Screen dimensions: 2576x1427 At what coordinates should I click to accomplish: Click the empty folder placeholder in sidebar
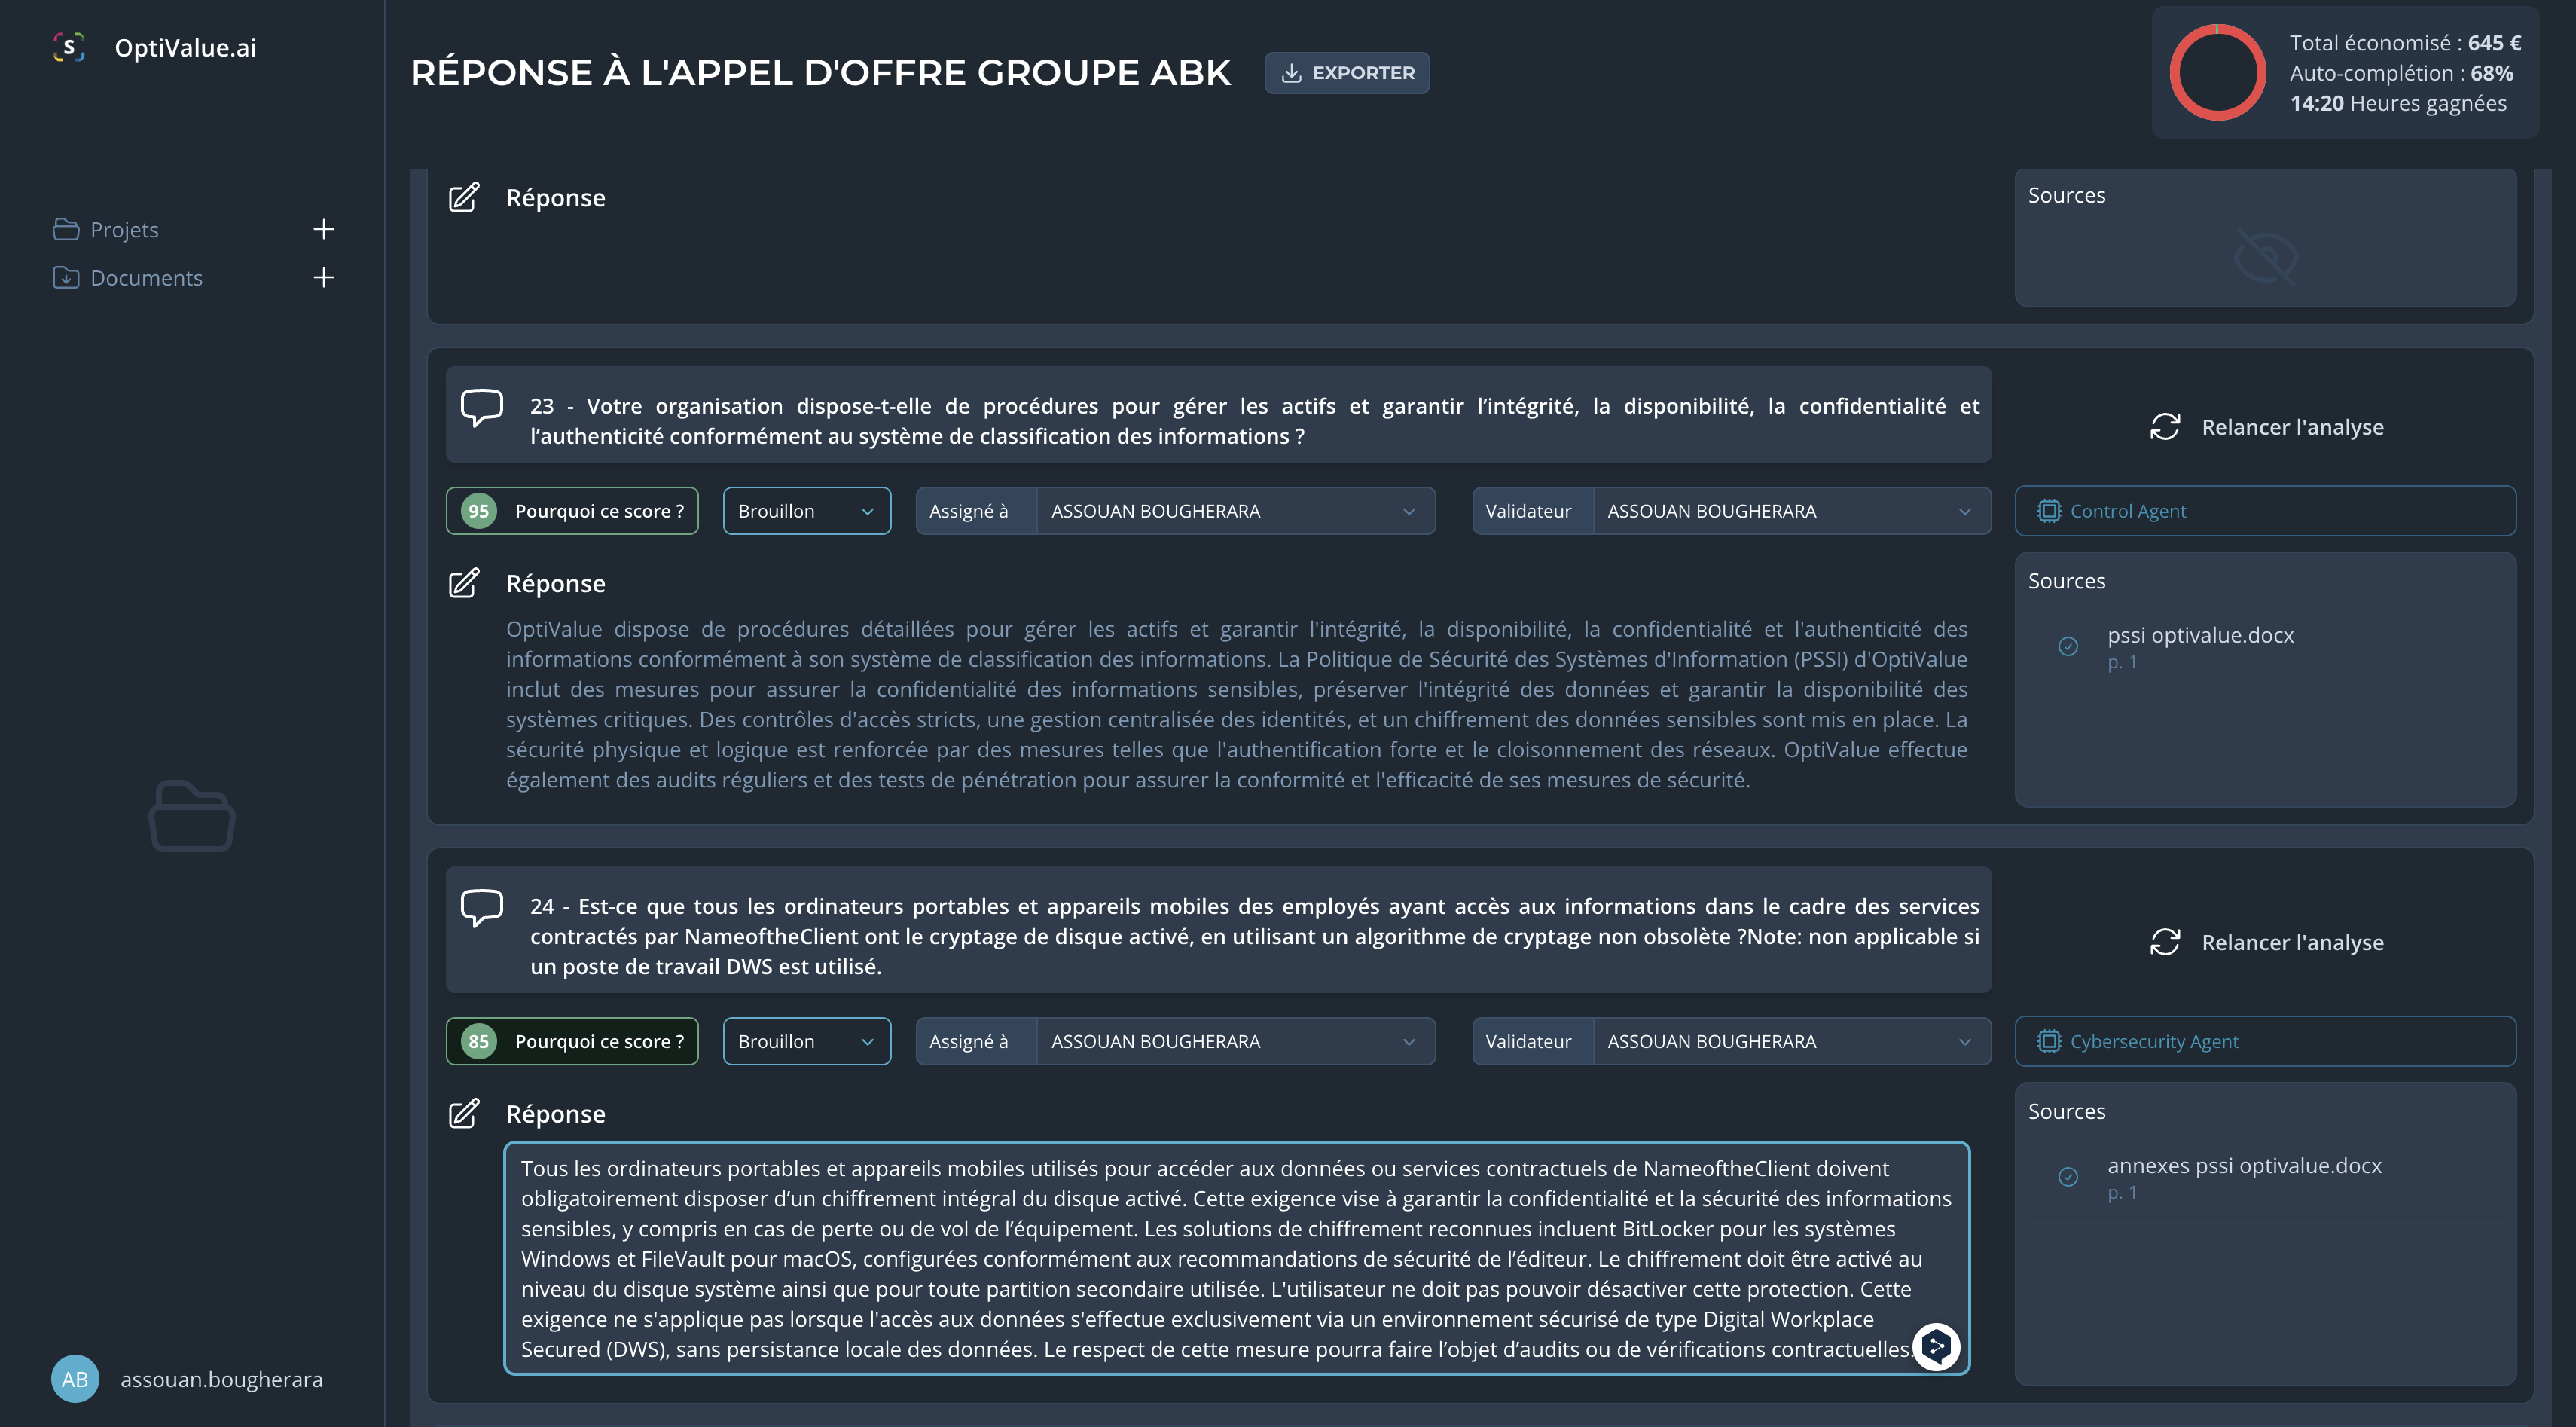click(192, 816)
